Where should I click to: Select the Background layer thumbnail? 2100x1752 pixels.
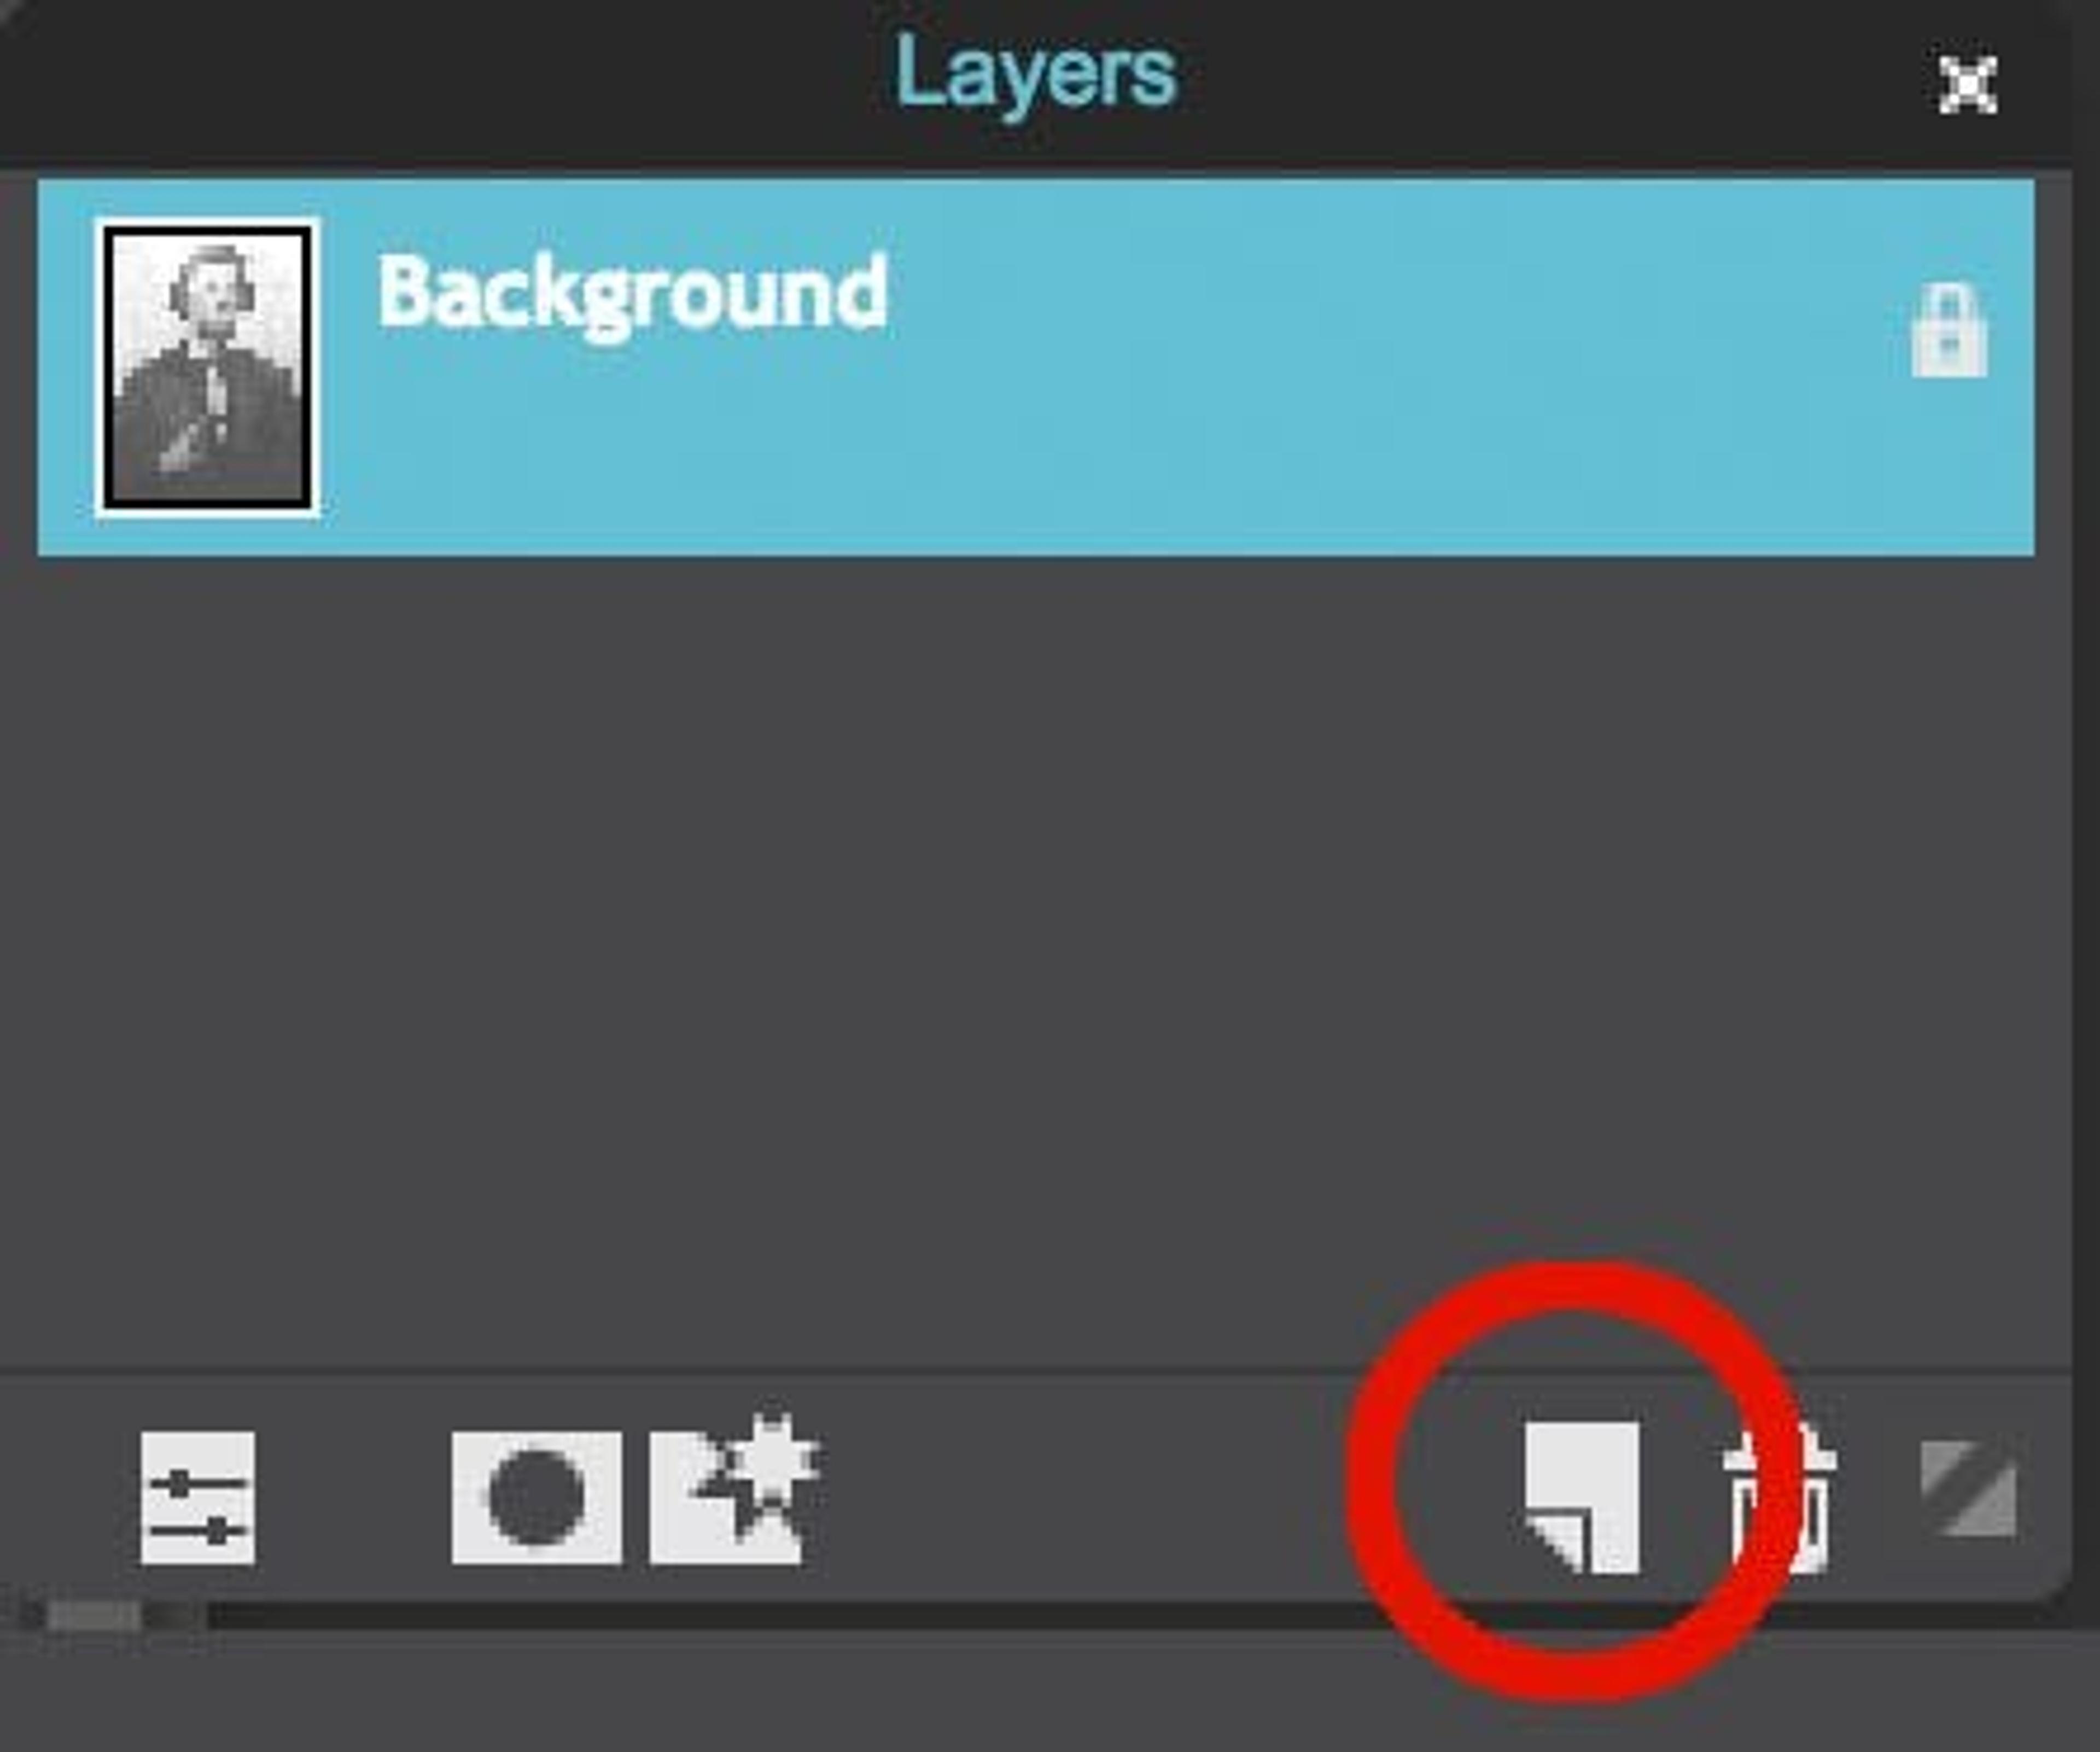[208, 367]
